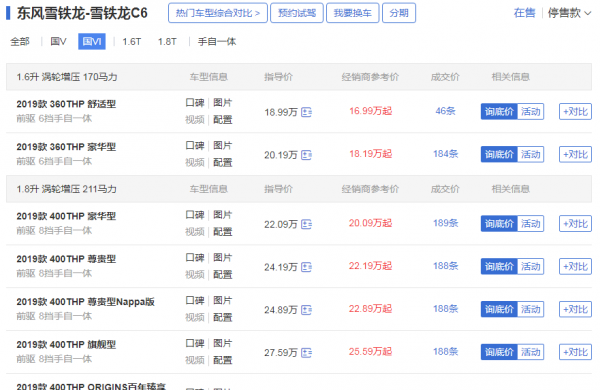Open 2019款 360THP 豪华型 model link
This screenshot has height=390, width=600.
[x=66, y=147]
